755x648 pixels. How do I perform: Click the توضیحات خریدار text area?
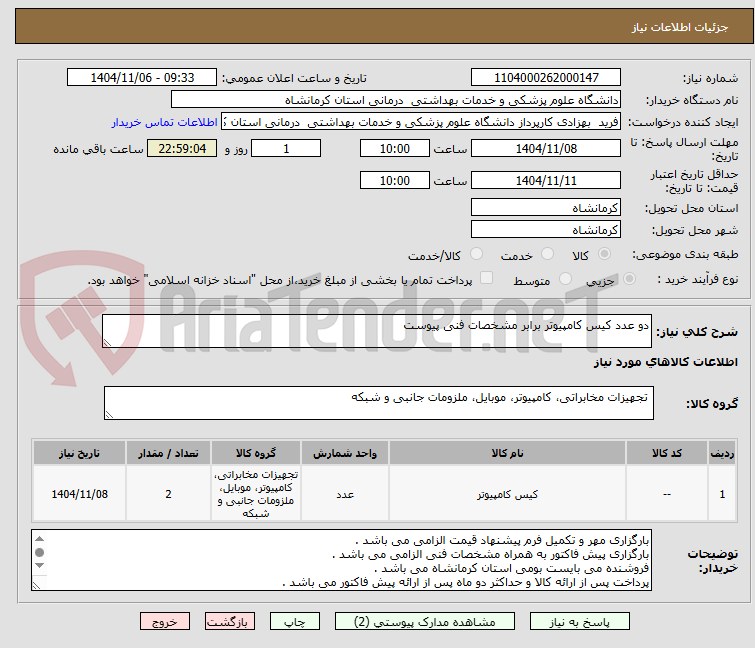pos(341,560)
